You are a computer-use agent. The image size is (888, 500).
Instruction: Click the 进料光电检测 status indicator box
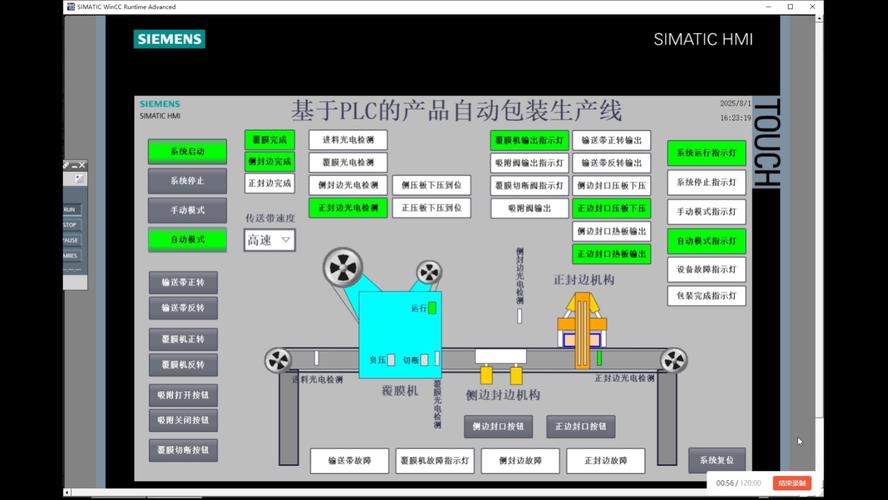[347, 140]
